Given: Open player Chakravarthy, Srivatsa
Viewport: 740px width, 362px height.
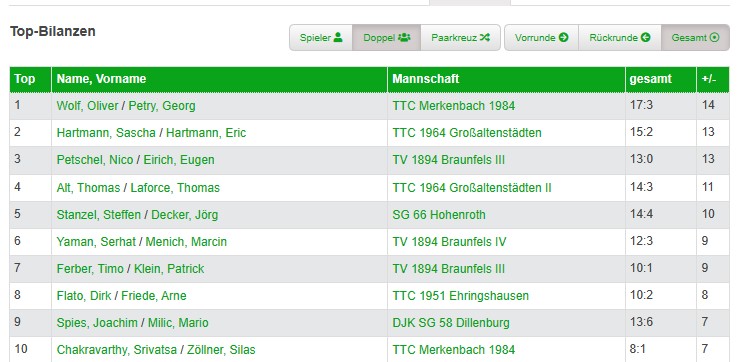Looking at the screenshot, I should pos(117,350).
